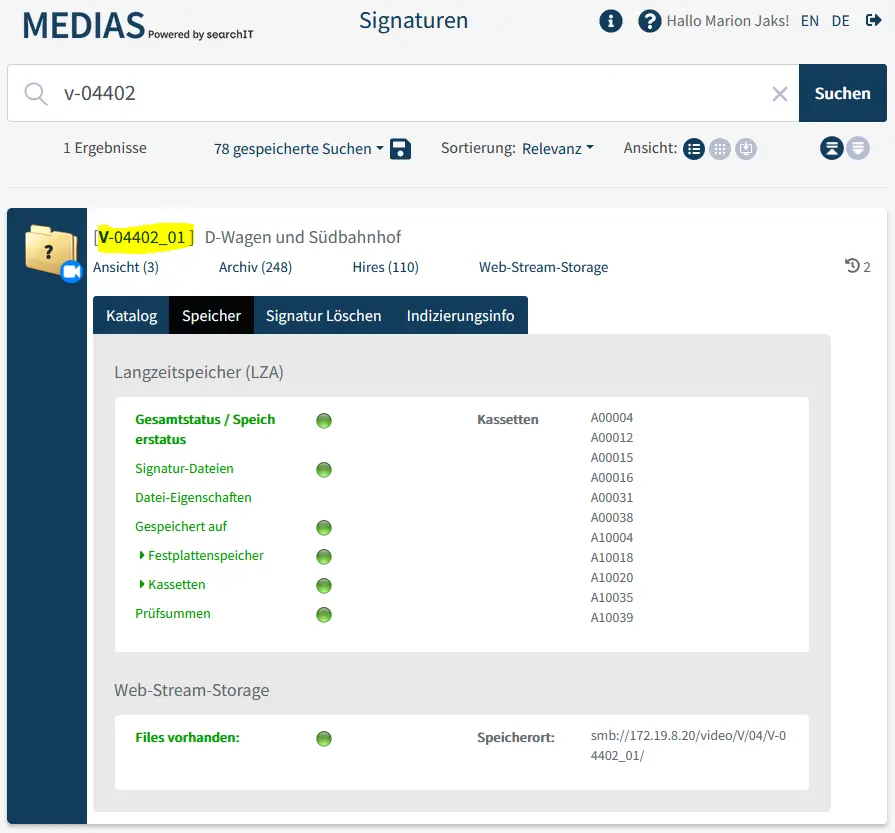Switch to list view
This screenshot has height=833, width=895.
(694, 149)
